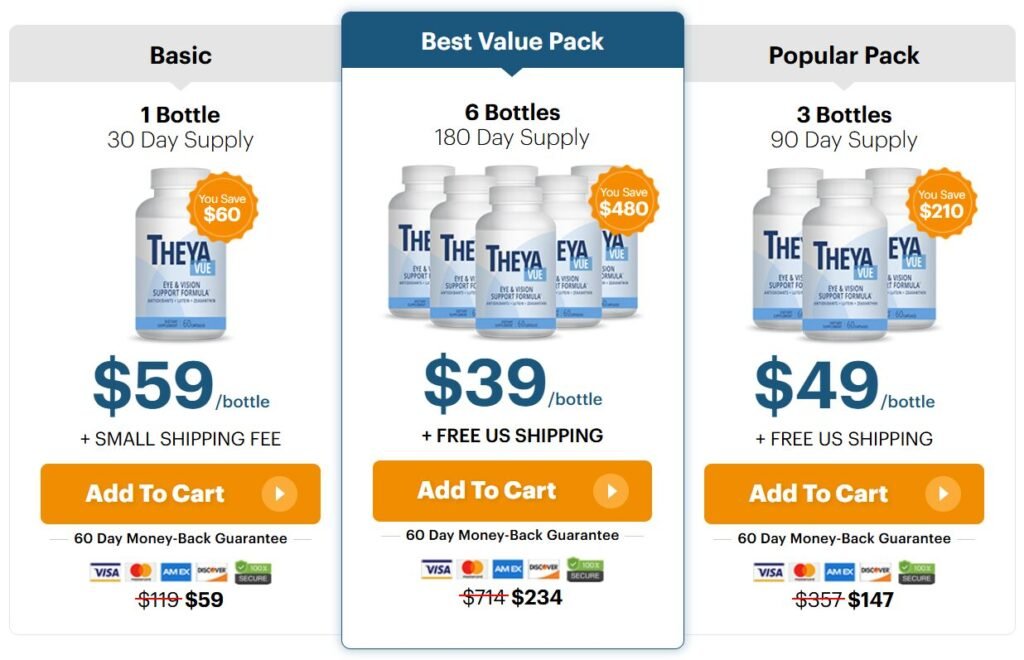Select the Basic pack header

pos(181,56)
